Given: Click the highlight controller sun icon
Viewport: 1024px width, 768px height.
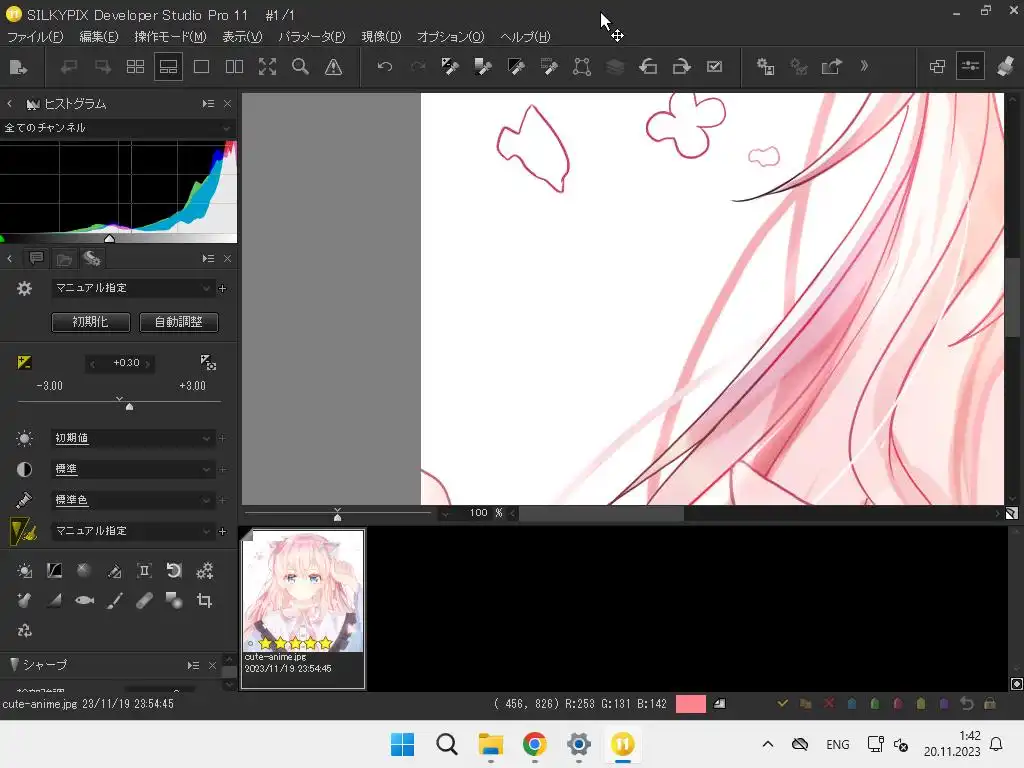Looking at the screenshot, I should click(24, 571).
